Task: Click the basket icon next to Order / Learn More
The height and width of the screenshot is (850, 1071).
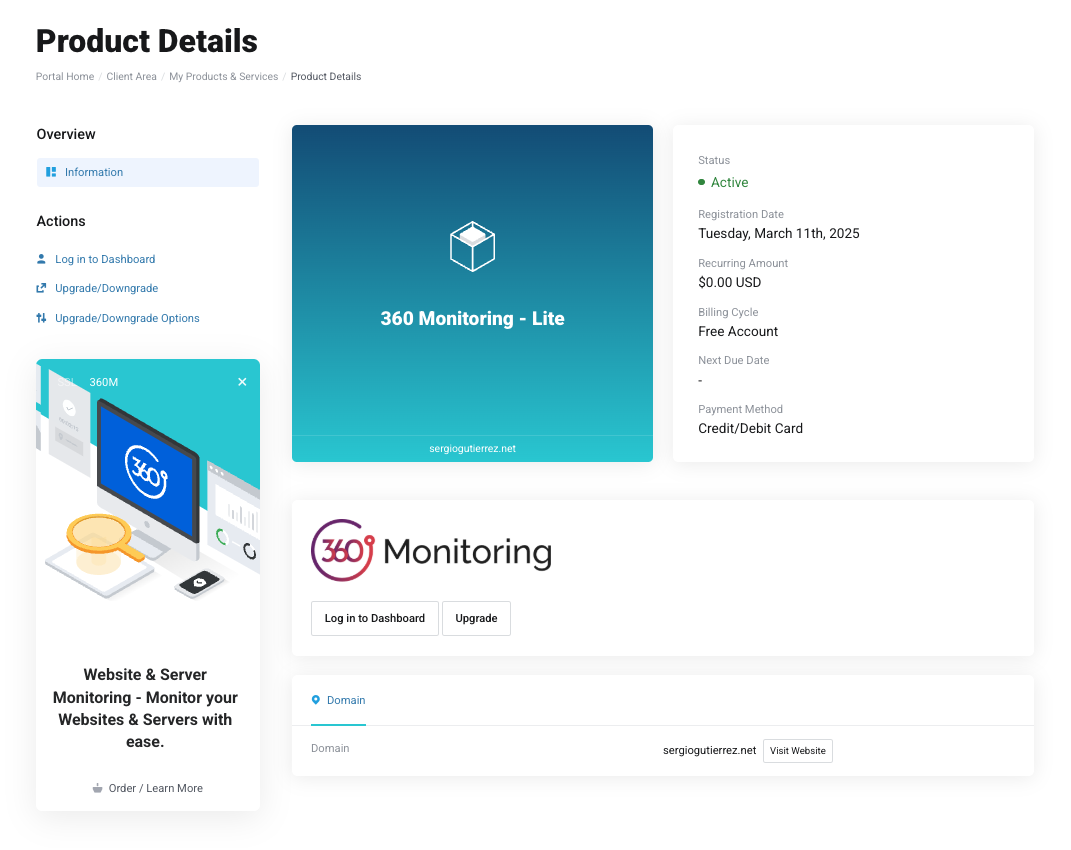Action: click(98, 788)
